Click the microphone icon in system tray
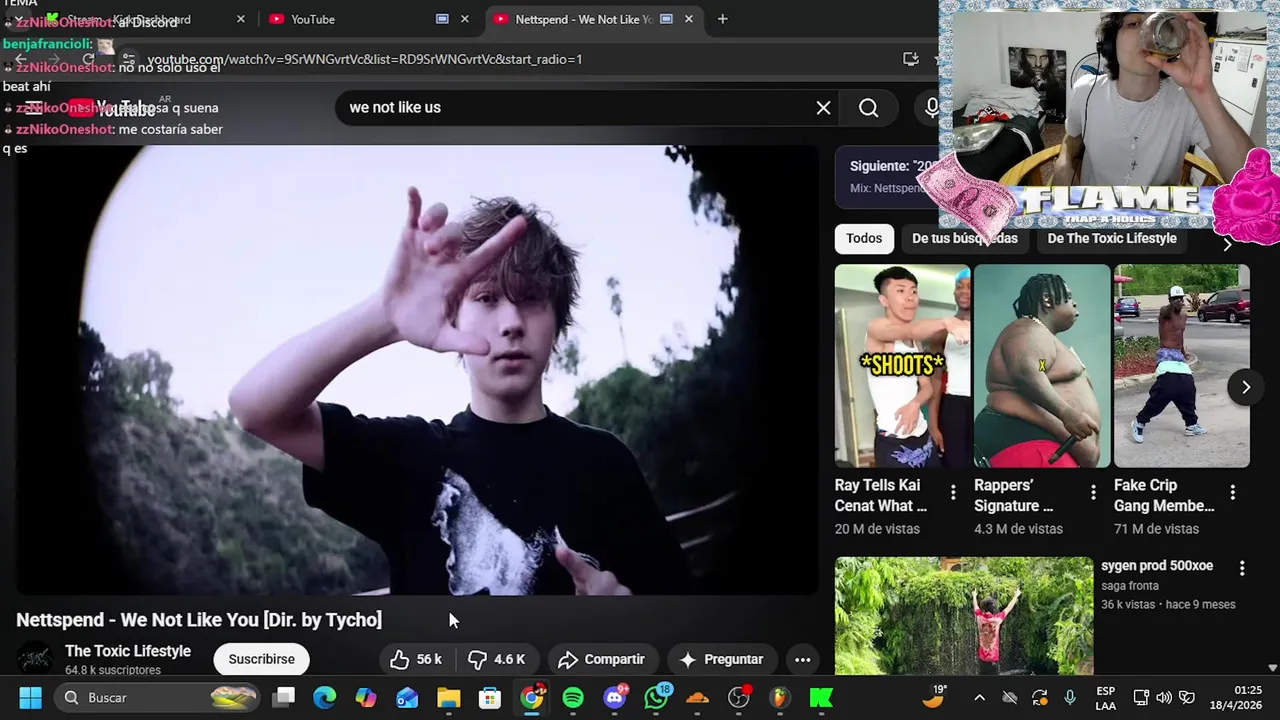The width and height of the screenshot is (1280, 720). (x=1070, y=697)
